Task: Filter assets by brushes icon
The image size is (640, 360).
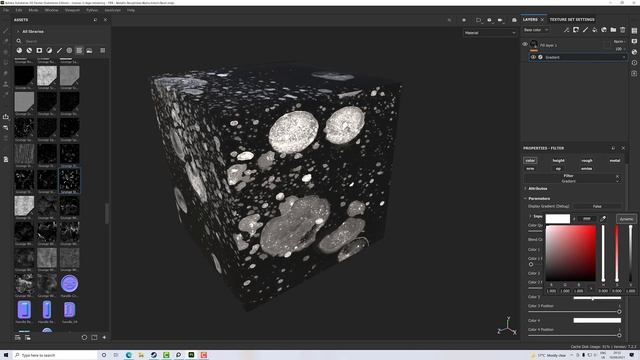Action: tap(59, 51)
